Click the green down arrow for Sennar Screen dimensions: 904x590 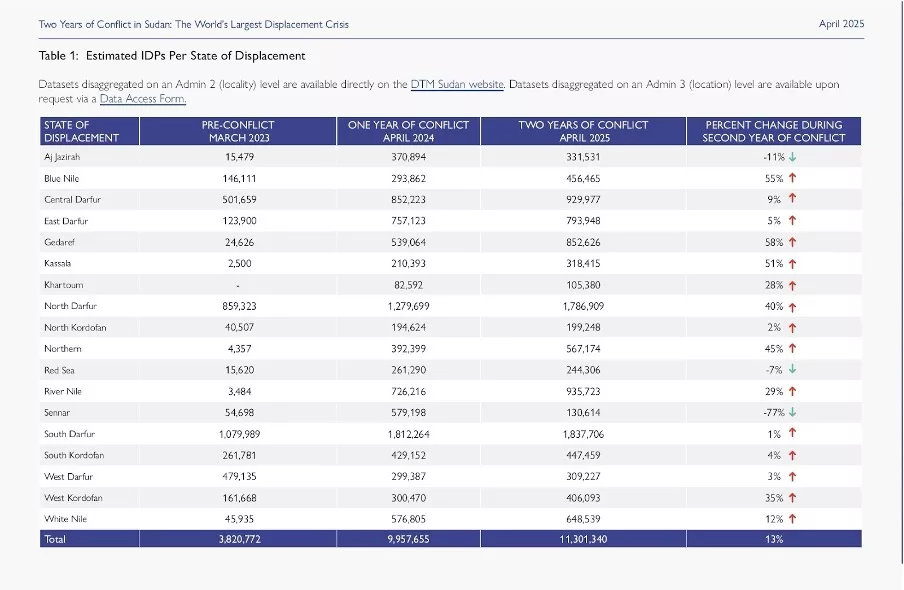793,412
